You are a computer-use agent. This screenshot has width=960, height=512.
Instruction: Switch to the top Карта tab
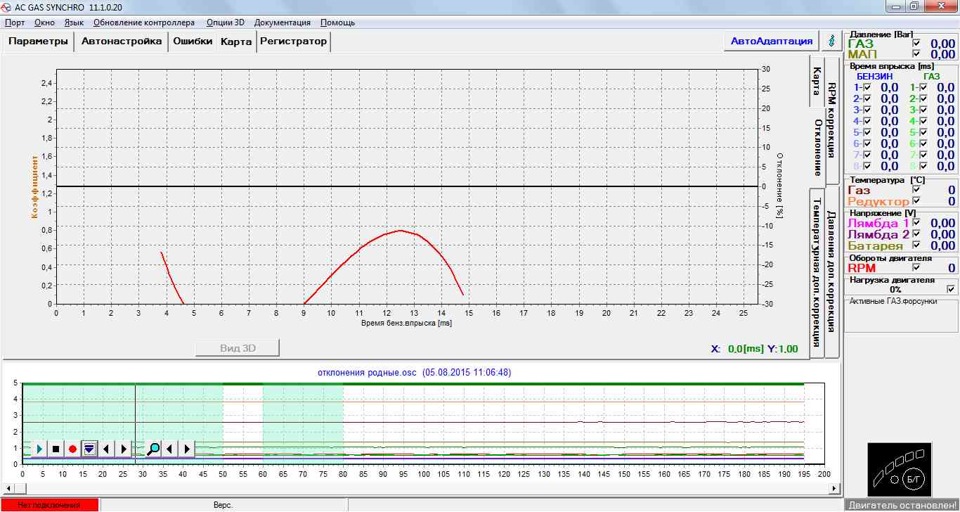[236, 42]
